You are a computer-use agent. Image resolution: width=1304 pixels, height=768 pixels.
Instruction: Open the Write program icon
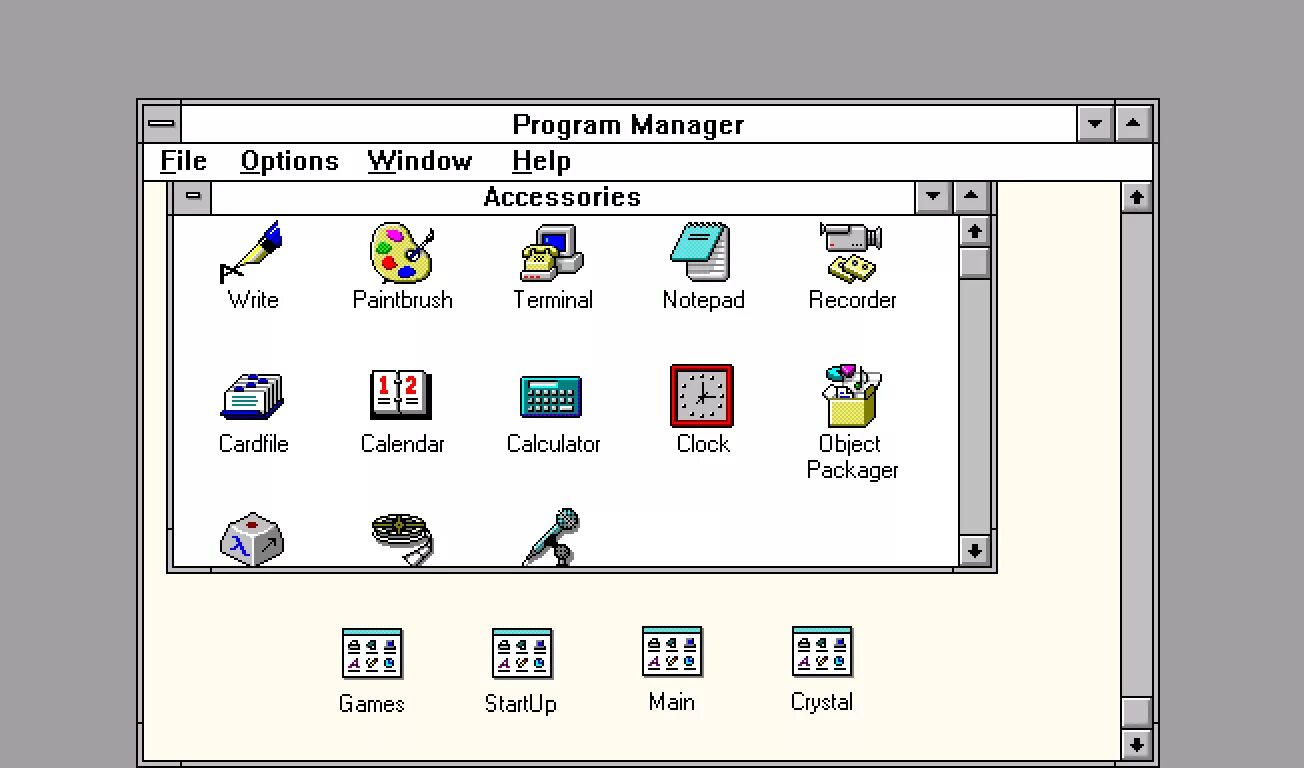click(252, 253)
